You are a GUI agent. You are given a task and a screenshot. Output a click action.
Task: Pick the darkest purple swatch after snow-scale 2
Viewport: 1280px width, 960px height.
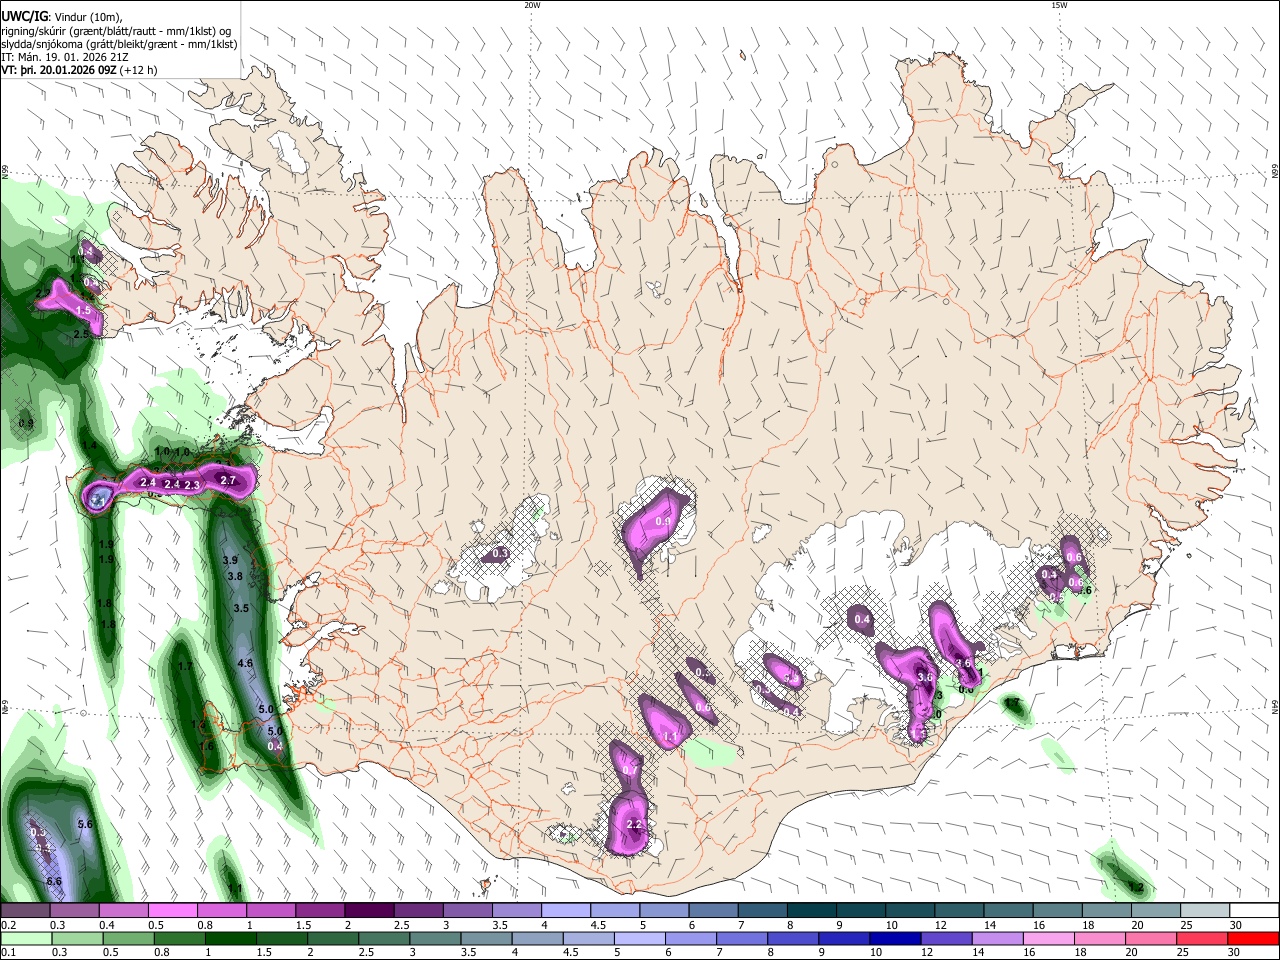[x=368, y=911]
